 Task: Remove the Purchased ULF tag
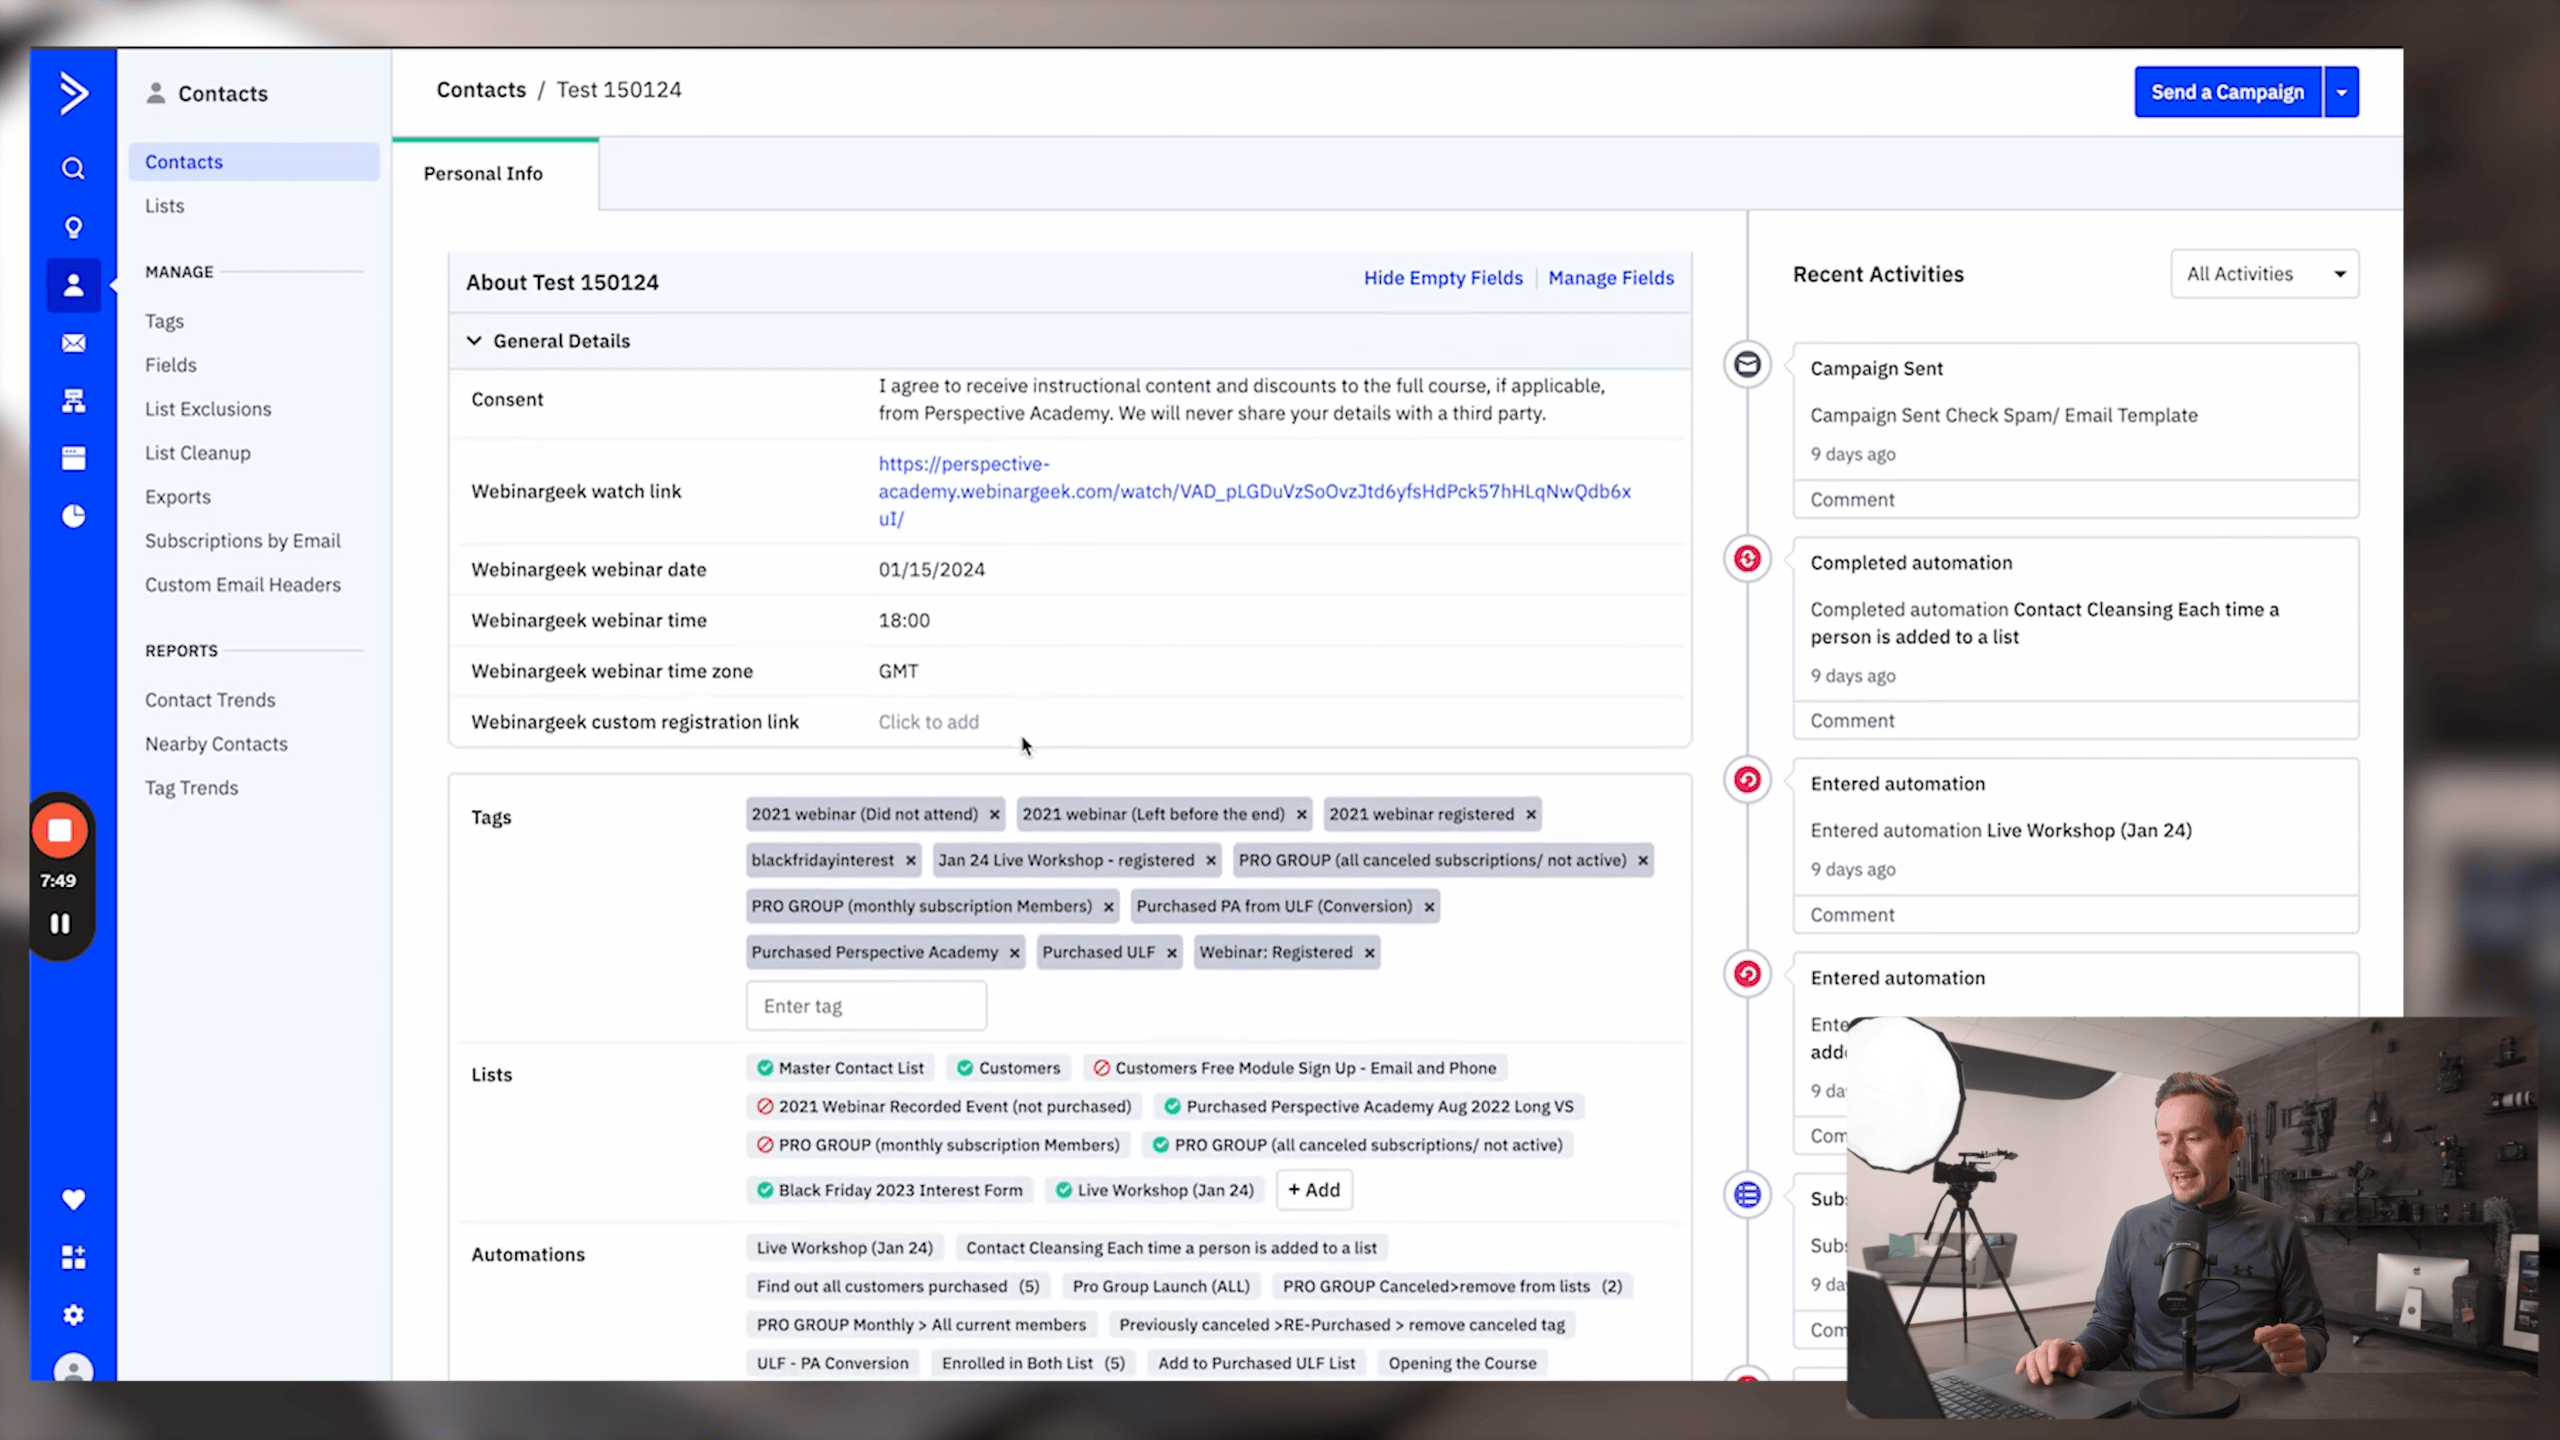click(x=1171, y=953)
